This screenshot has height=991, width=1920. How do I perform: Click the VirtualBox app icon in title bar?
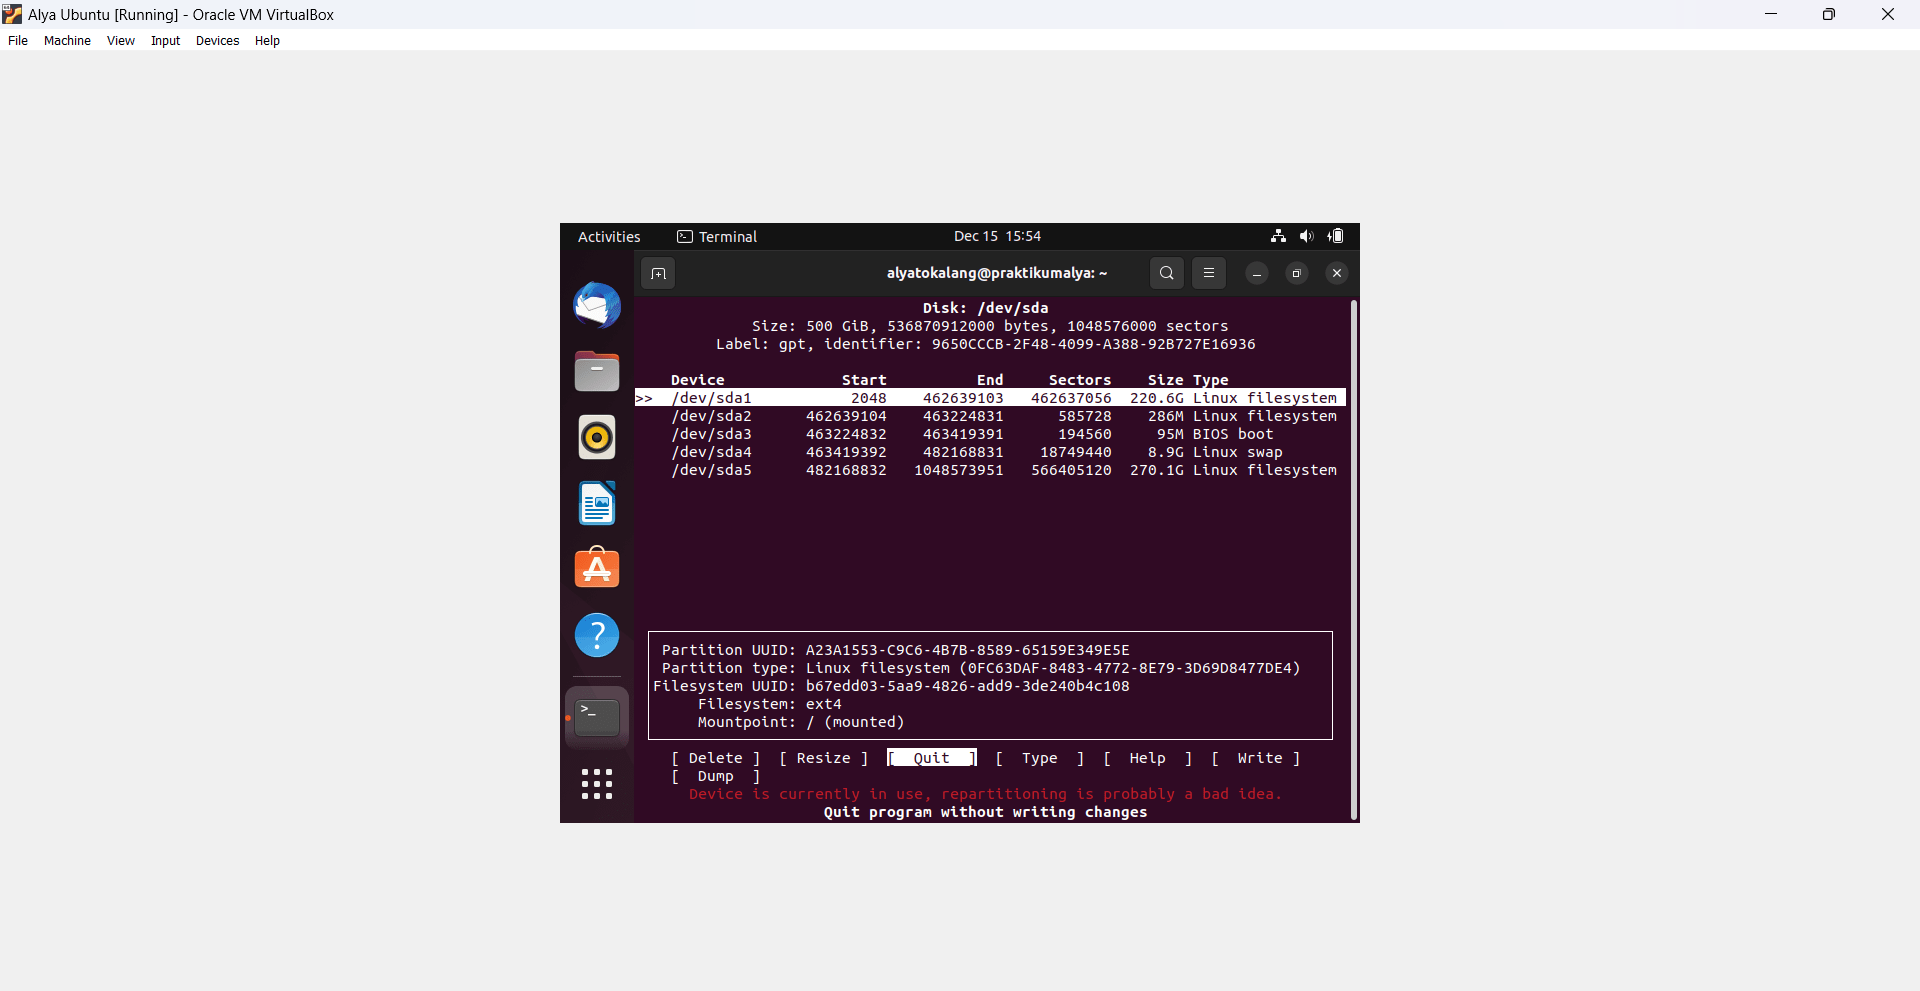click(12, 14)
